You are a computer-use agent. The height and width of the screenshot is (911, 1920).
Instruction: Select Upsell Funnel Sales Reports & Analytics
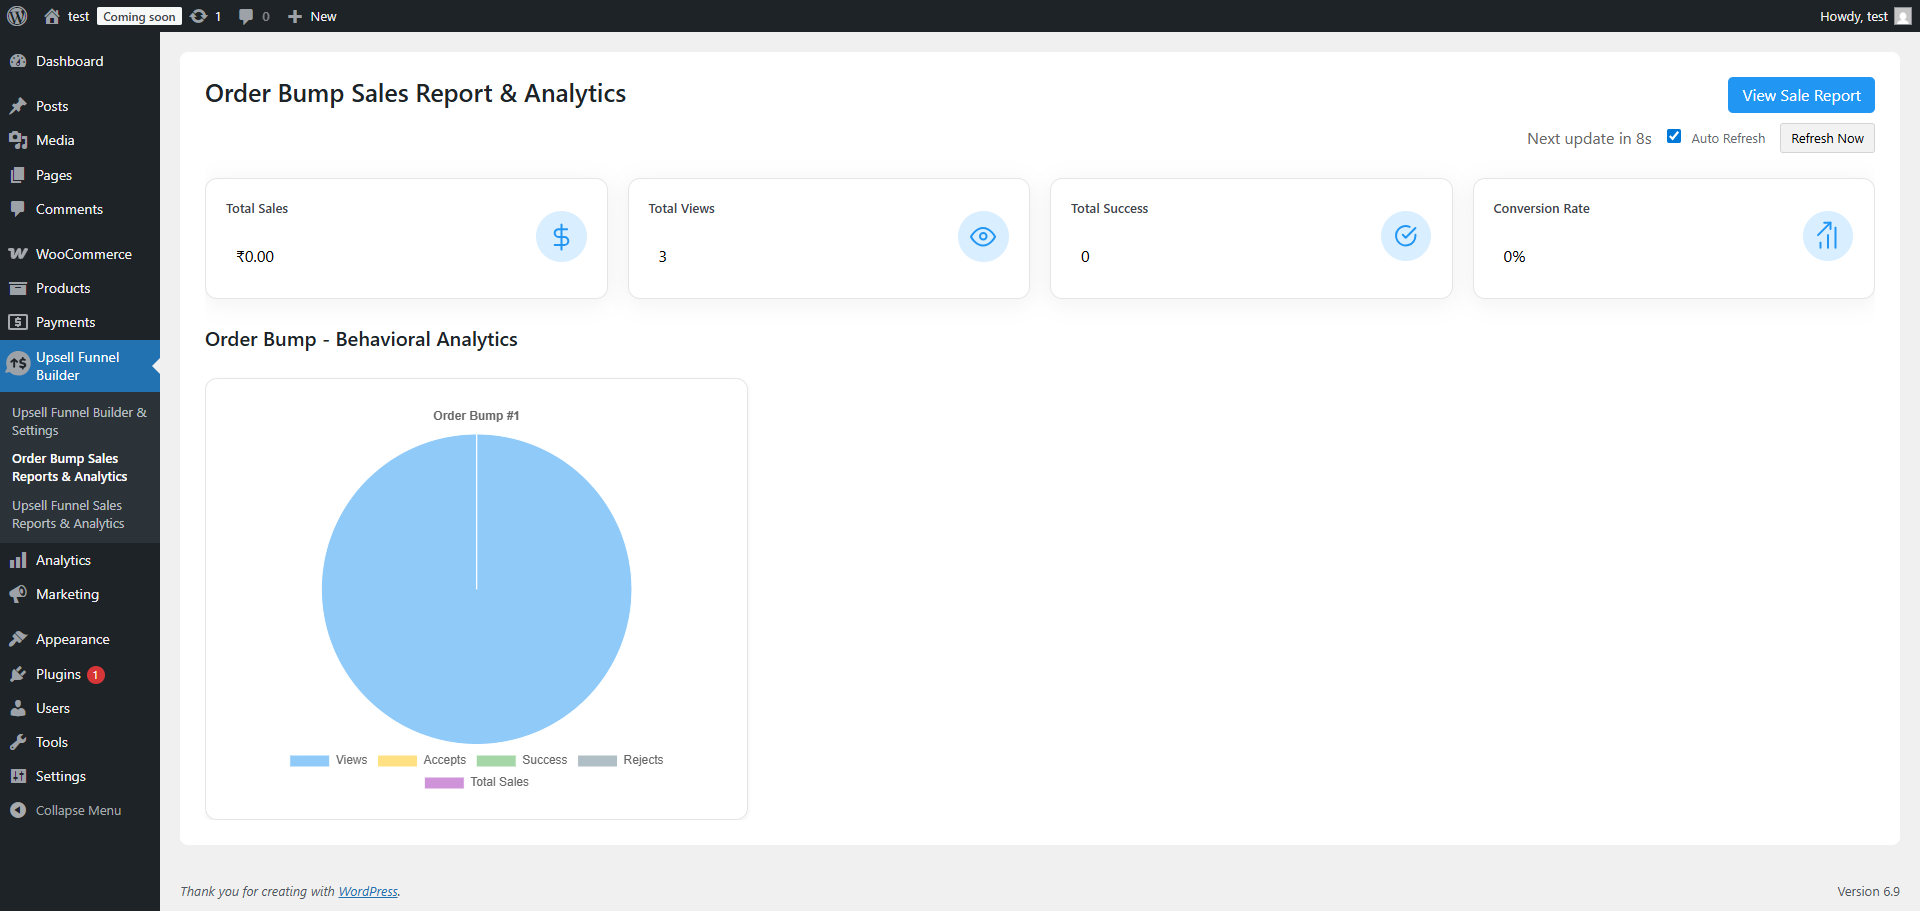click(x=66, y=514)
